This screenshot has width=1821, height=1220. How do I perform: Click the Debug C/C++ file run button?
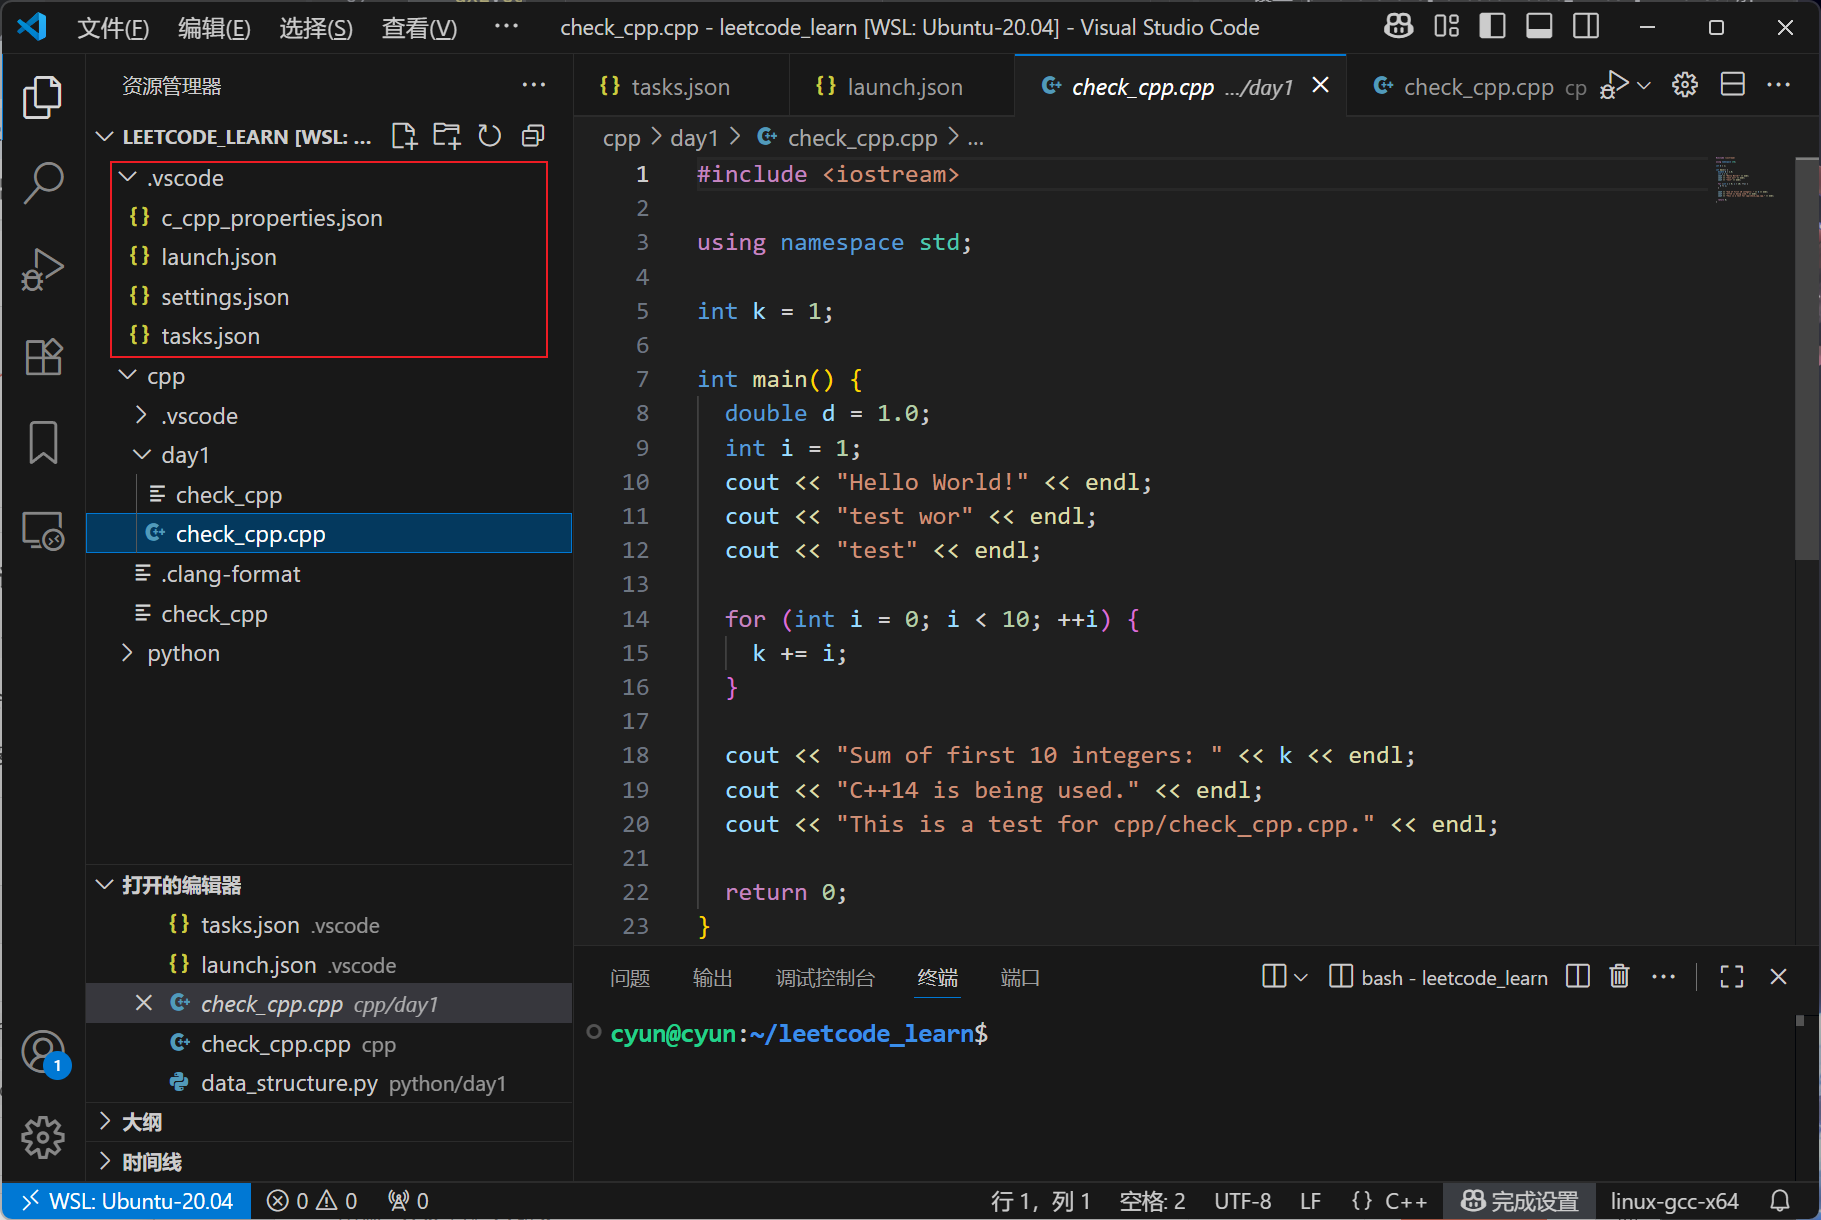coord(1614,85)
